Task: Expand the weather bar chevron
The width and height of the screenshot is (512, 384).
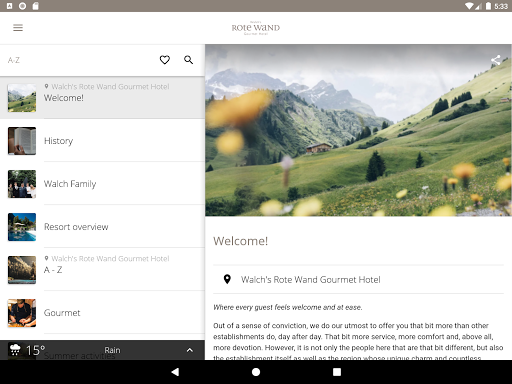Action: (x=190, y=350)
